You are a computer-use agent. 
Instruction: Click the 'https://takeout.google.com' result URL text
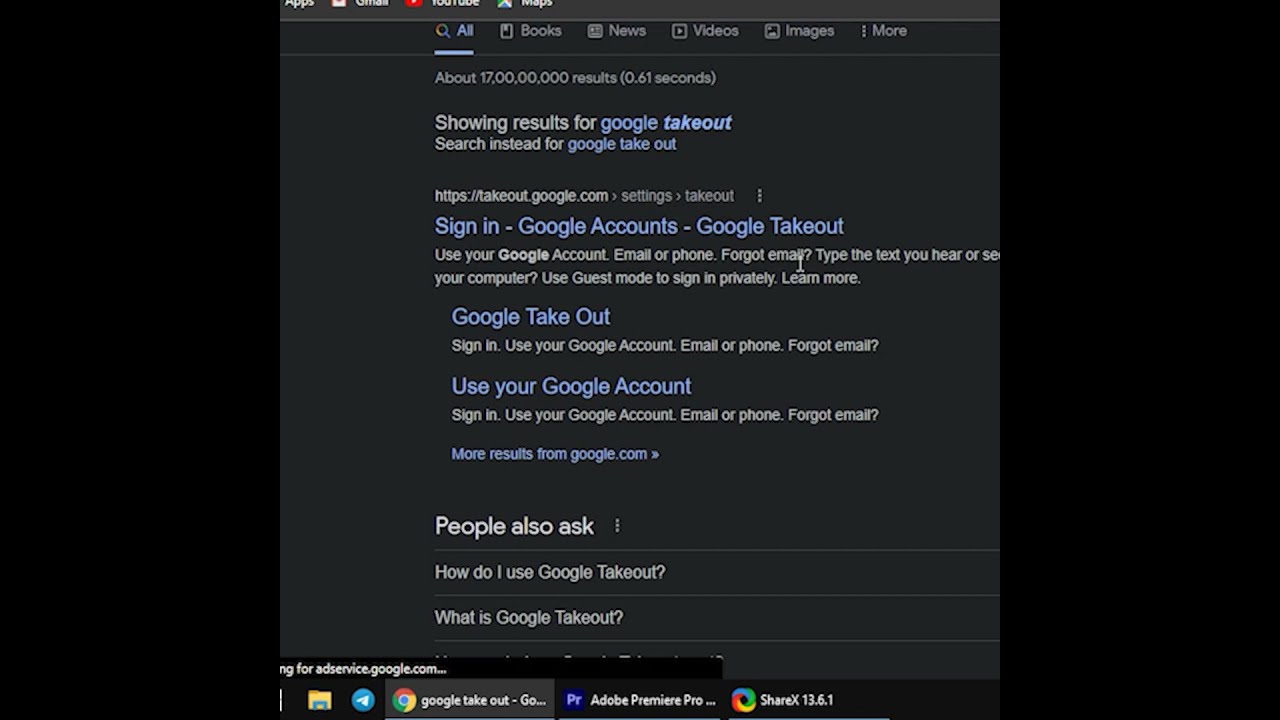coord(521,196)
